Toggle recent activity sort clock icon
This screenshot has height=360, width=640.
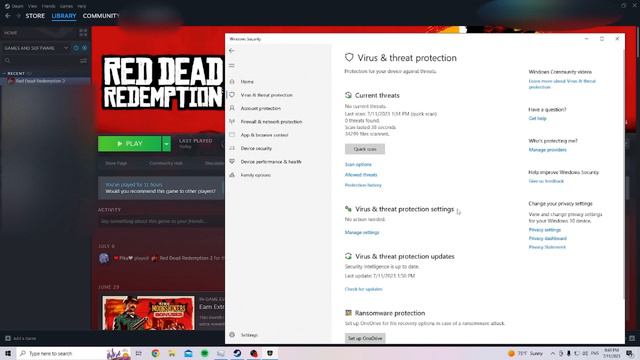coord(76,48)
